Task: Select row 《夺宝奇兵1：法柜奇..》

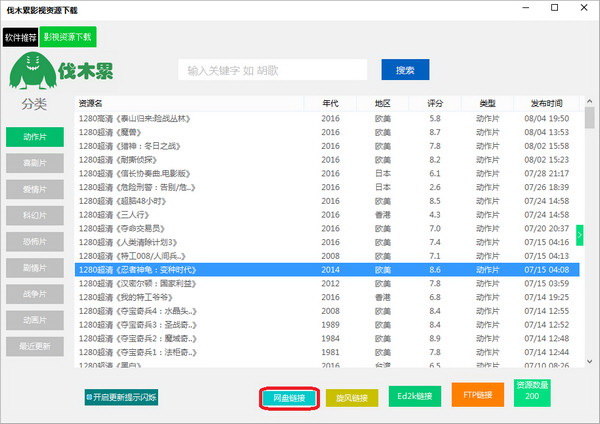Action: pos(327,352)
